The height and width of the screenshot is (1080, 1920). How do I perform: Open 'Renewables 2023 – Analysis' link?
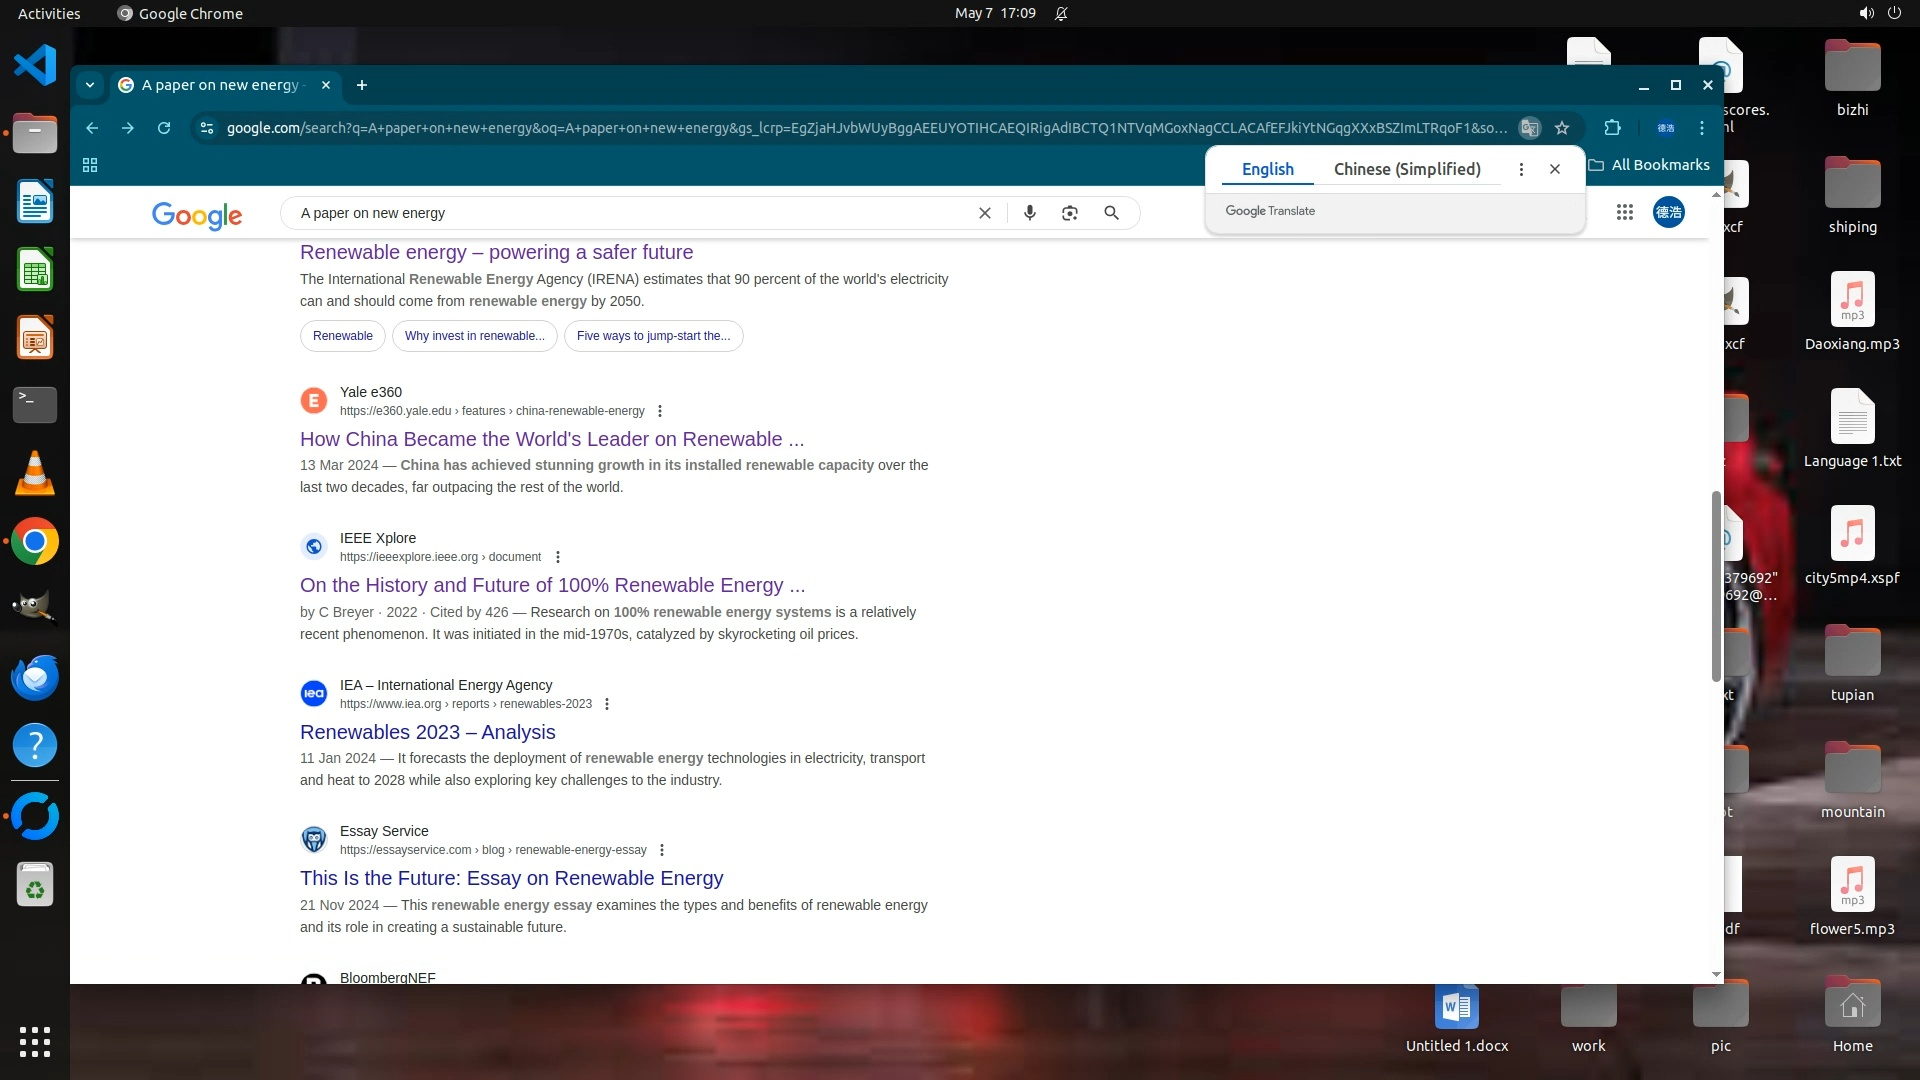(427, 732)
